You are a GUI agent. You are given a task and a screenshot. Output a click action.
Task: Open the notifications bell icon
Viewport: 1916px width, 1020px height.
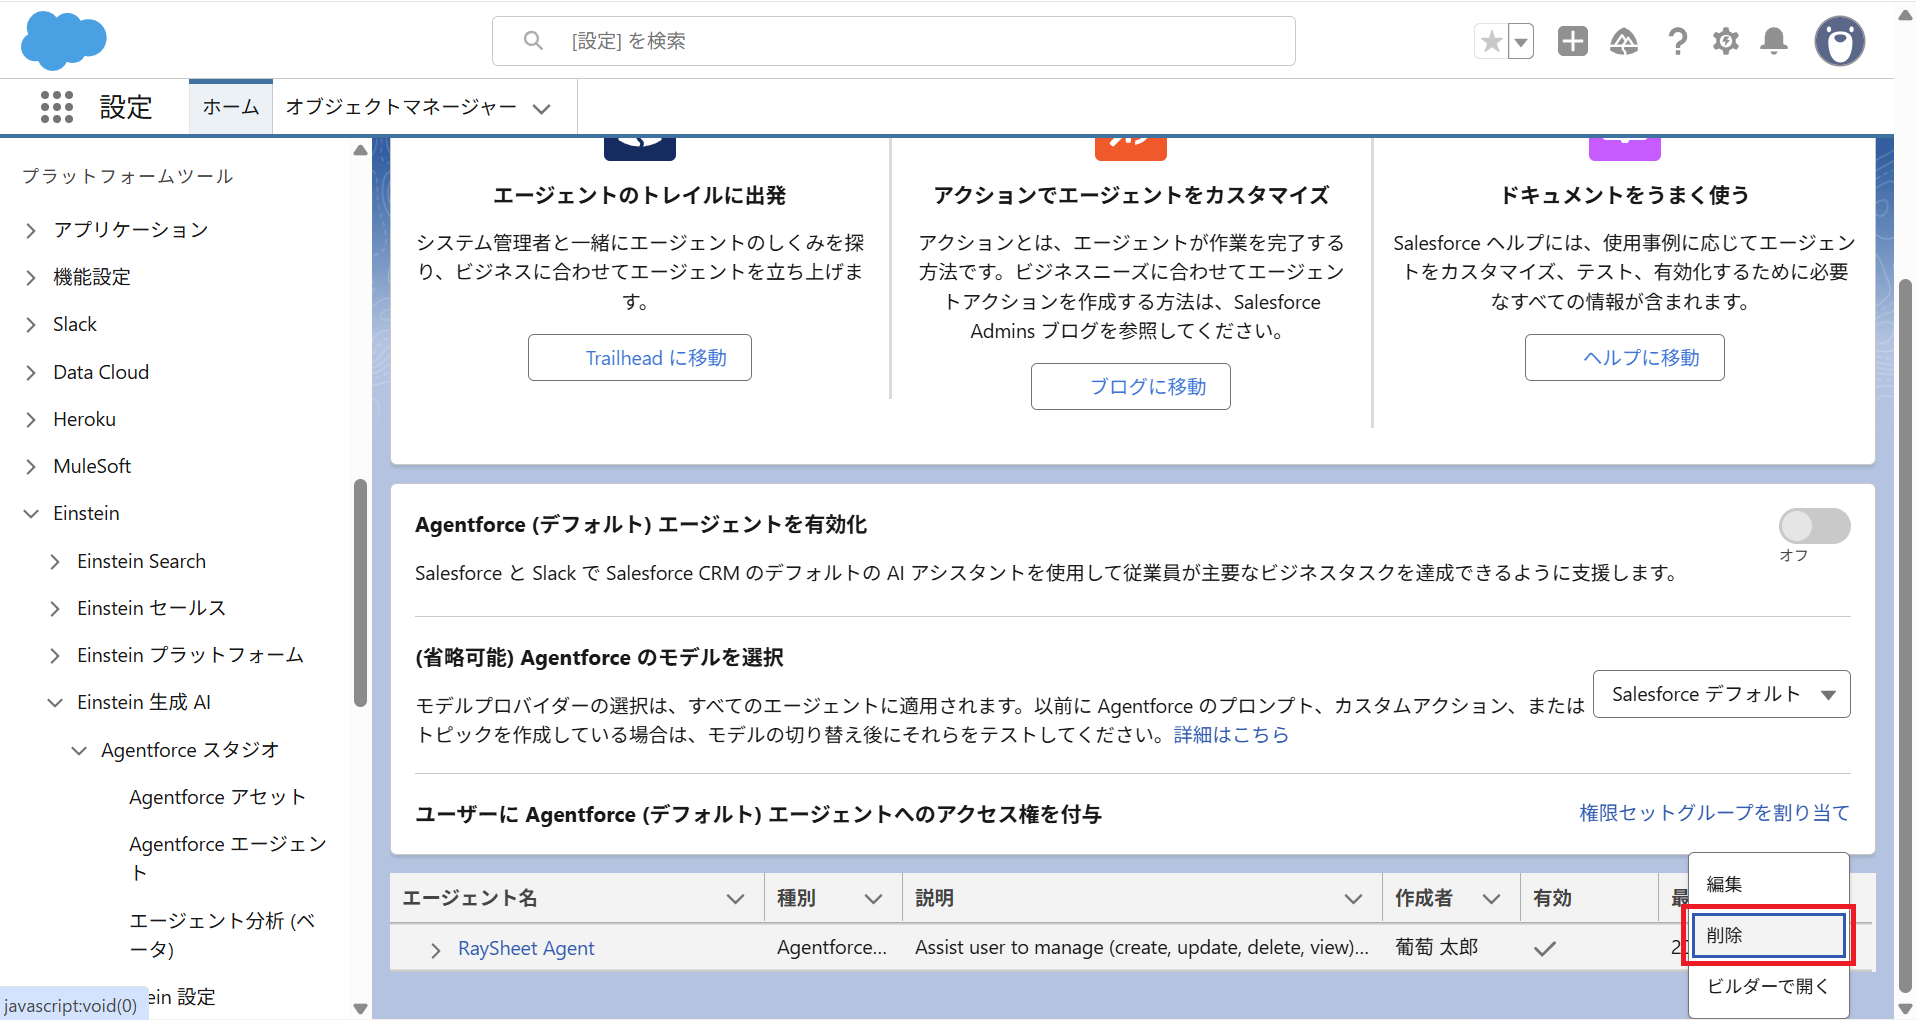[x=1774, y=41]
